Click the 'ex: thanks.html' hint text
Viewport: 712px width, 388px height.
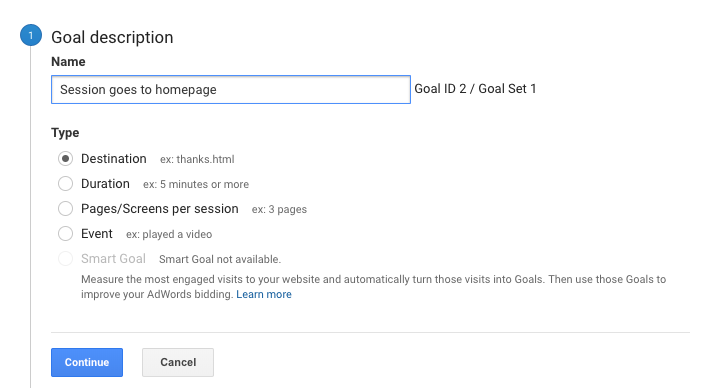pos(197,159)
